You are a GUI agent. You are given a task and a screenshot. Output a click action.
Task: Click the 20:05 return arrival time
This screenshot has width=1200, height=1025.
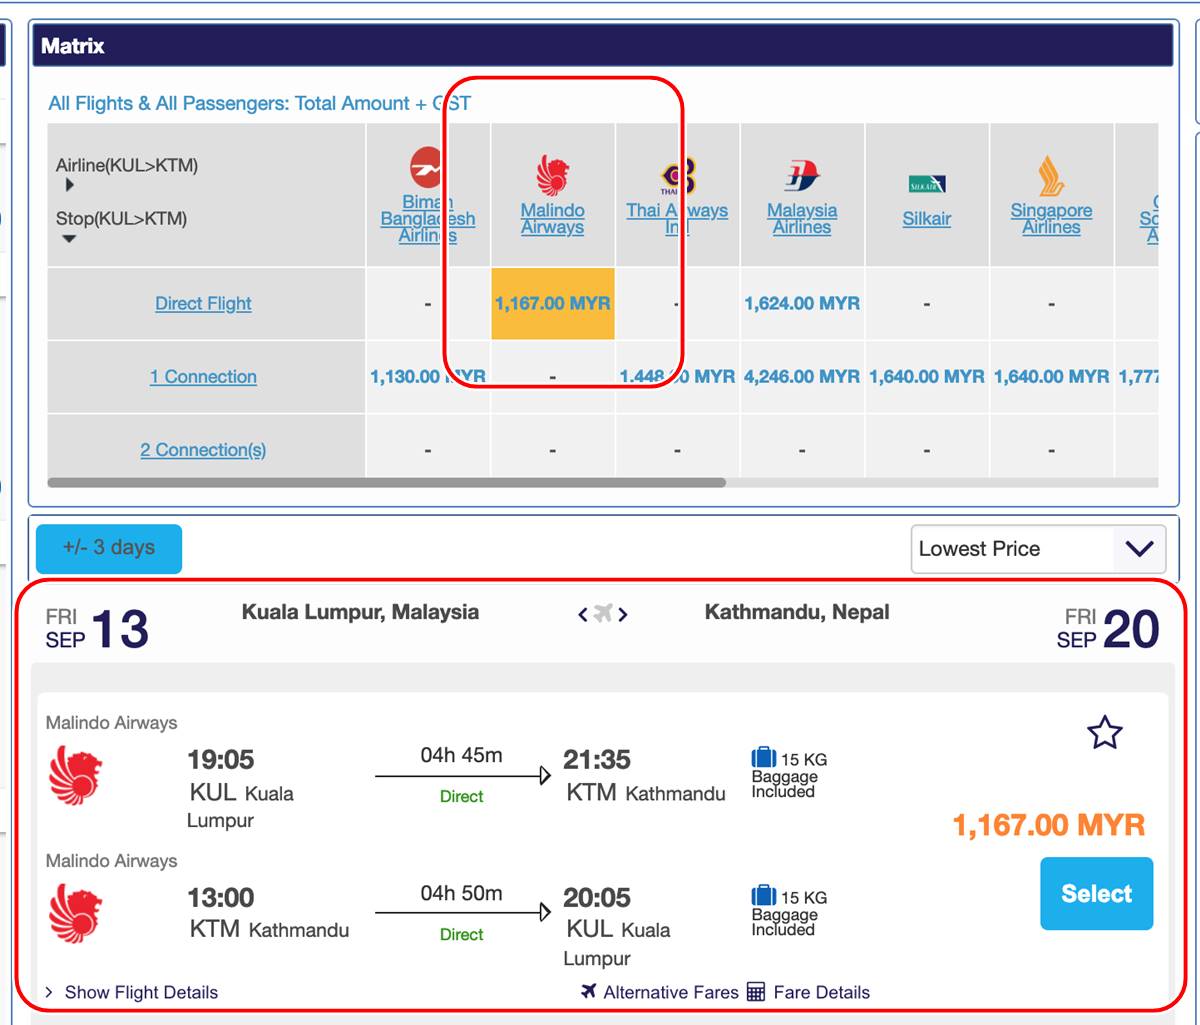597,898
